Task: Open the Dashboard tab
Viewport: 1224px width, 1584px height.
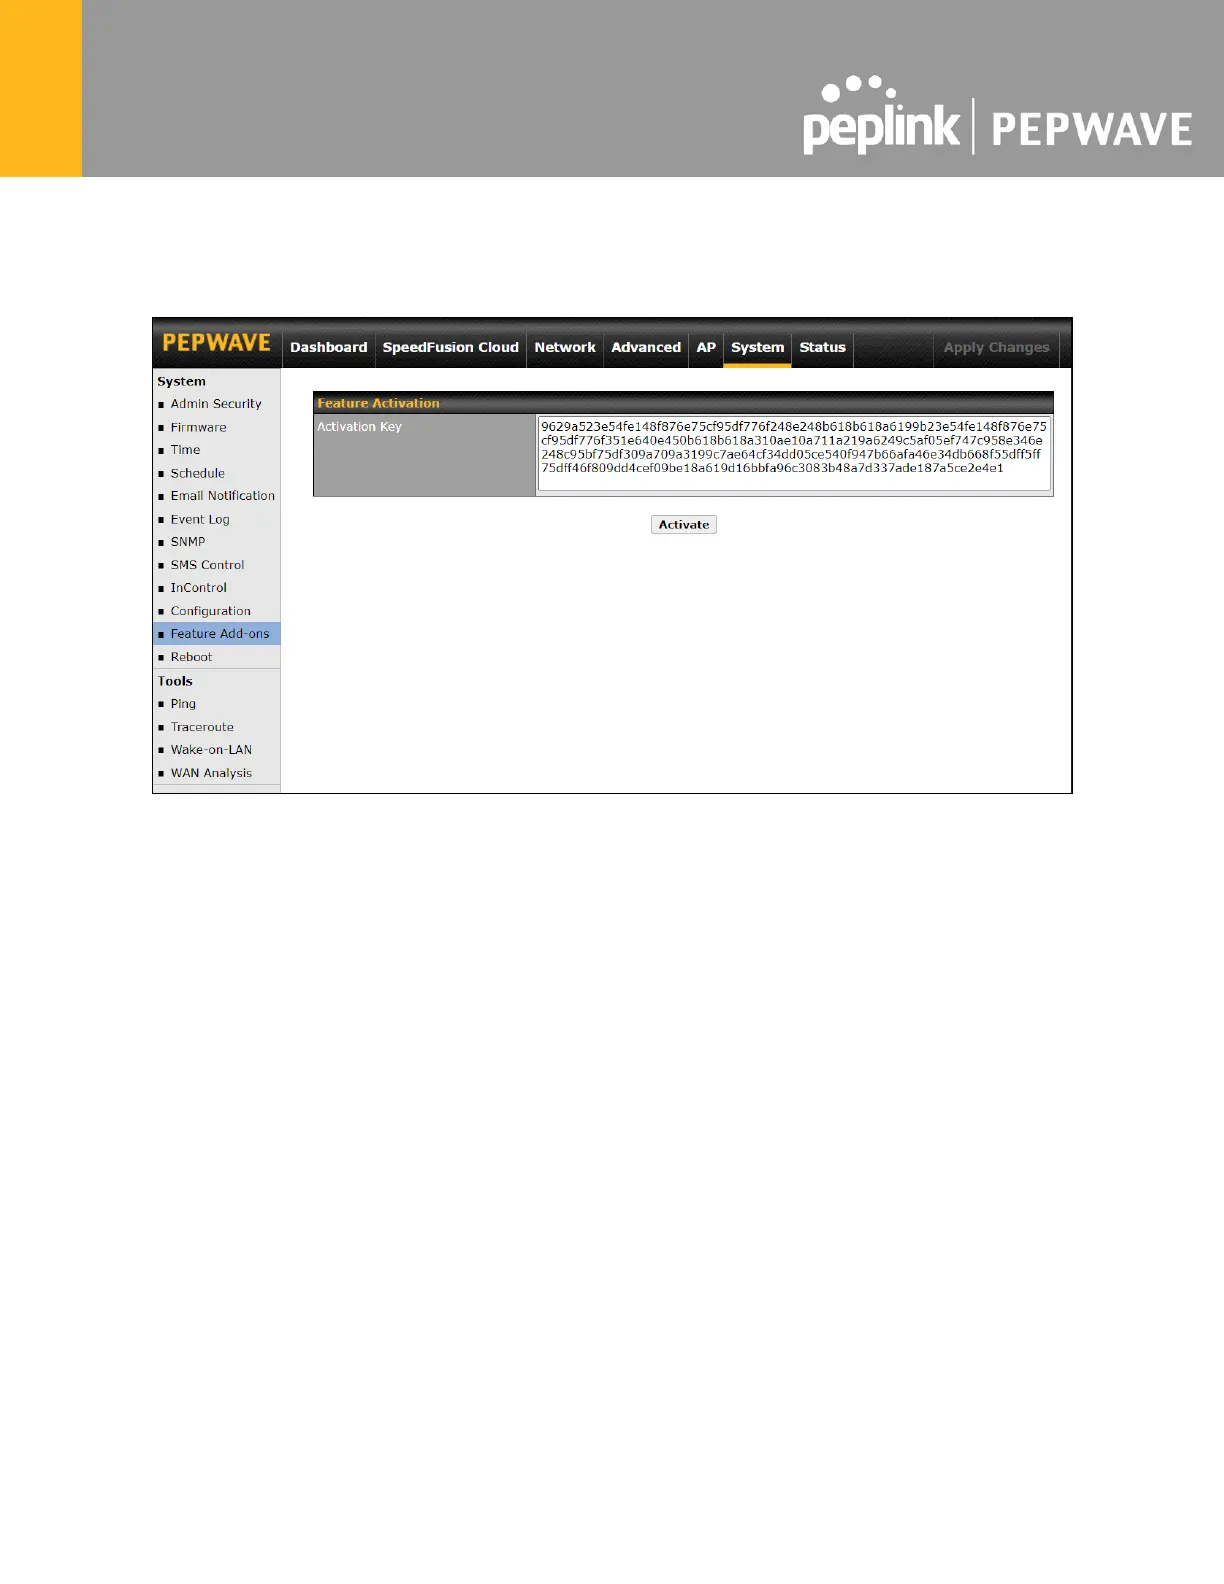Action: click(328, 347)
